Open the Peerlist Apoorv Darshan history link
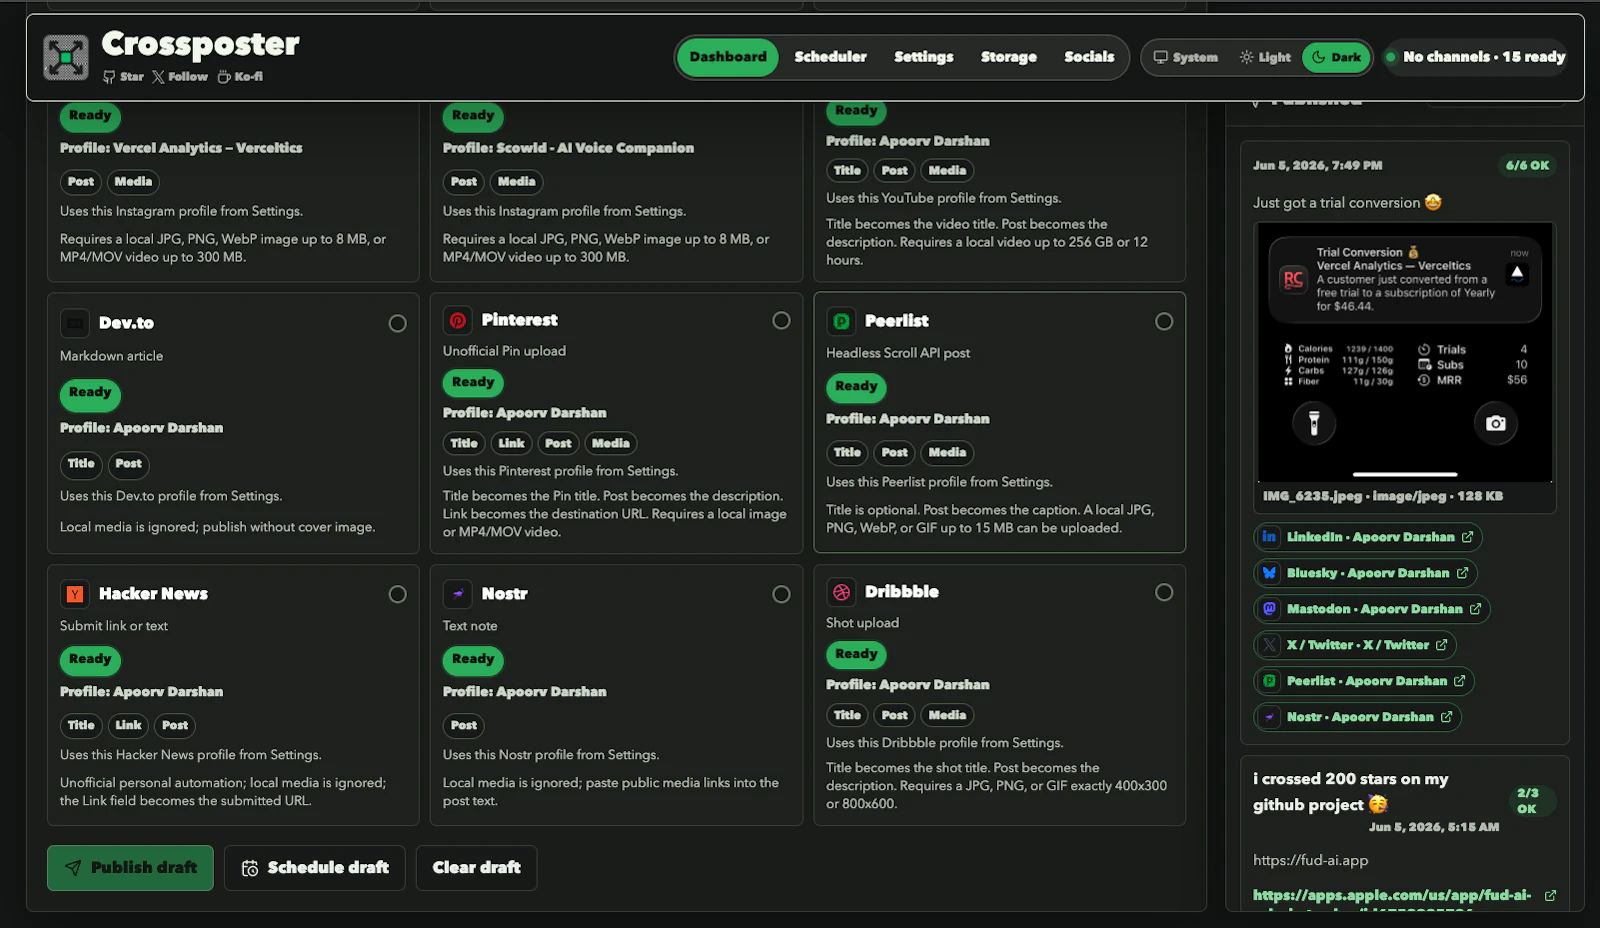 click(1364, 681)
